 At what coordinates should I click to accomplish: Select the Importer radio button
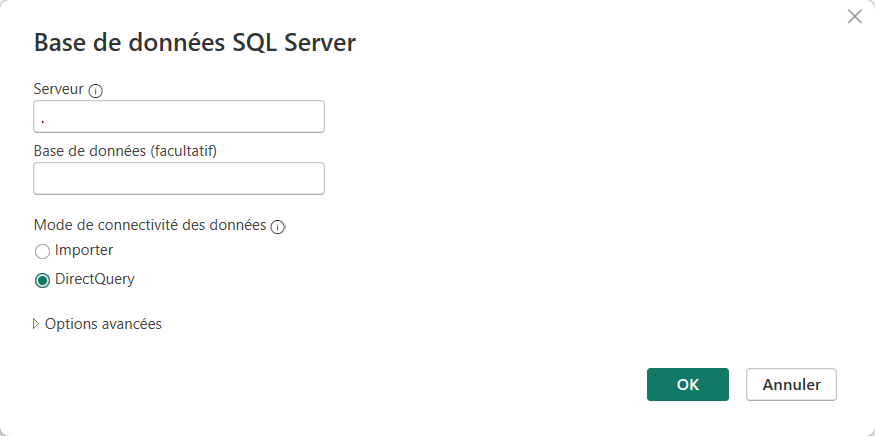coord(42,252)
